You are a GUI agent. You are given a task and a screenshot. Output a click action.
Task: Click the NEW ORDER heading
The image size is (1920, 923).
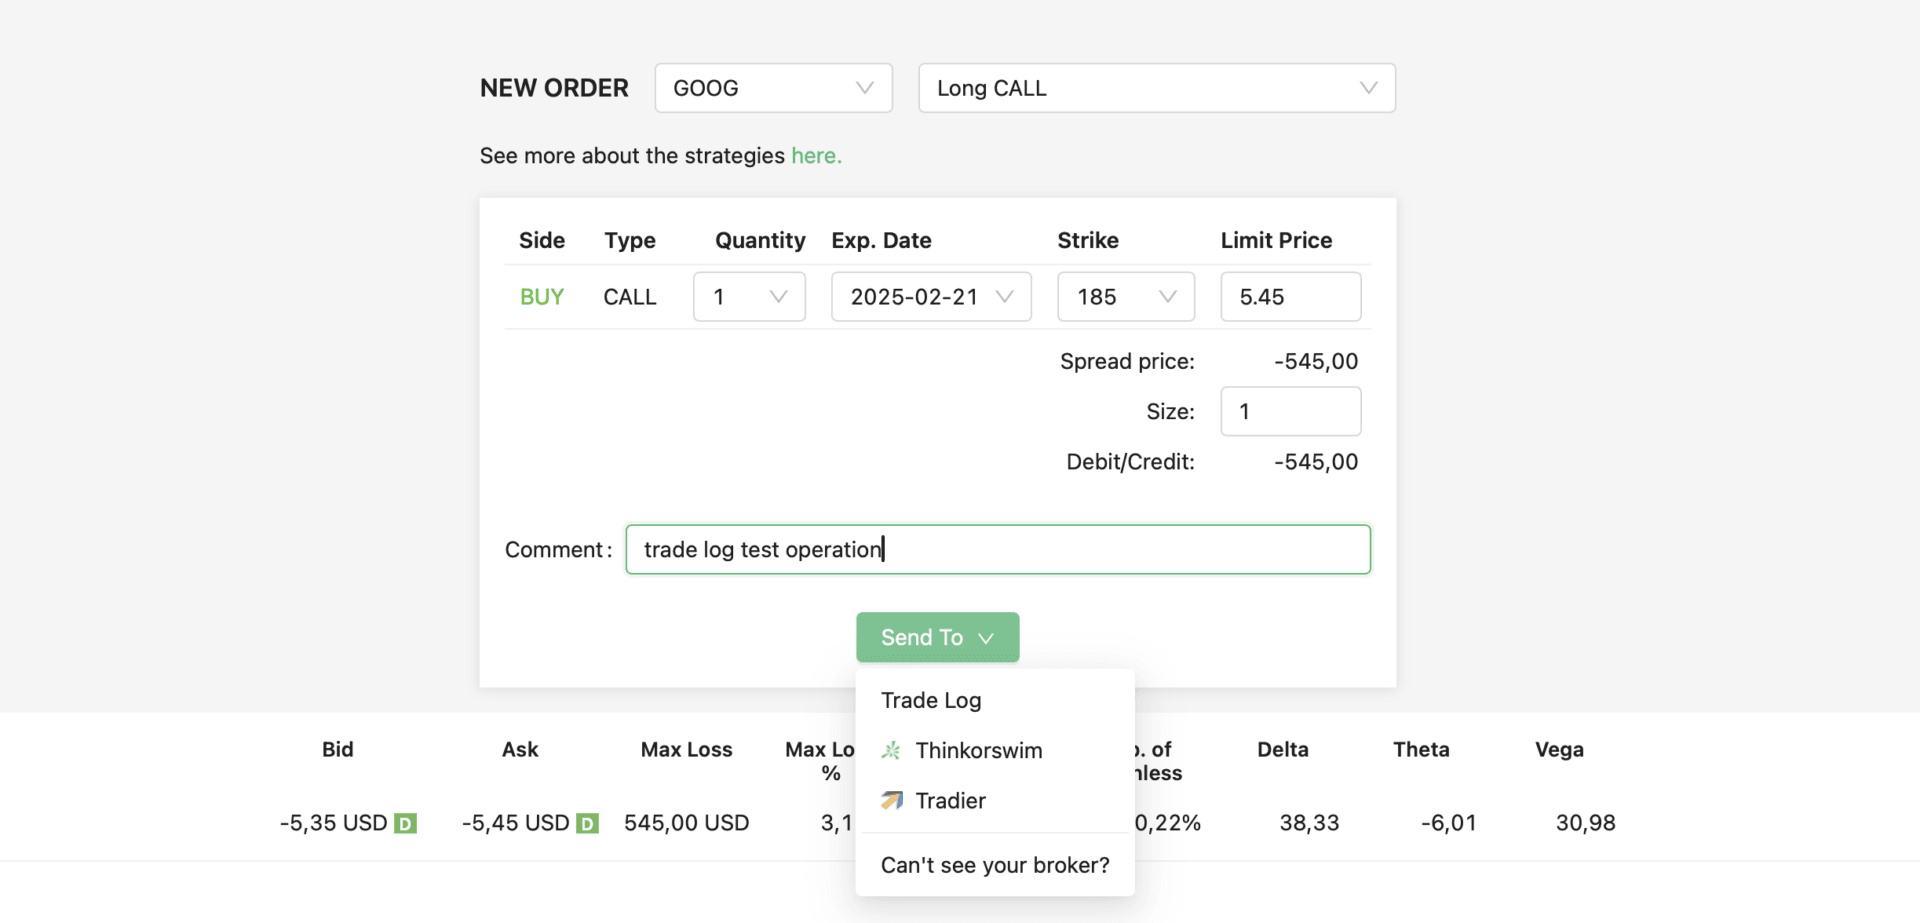pos(554,88)
